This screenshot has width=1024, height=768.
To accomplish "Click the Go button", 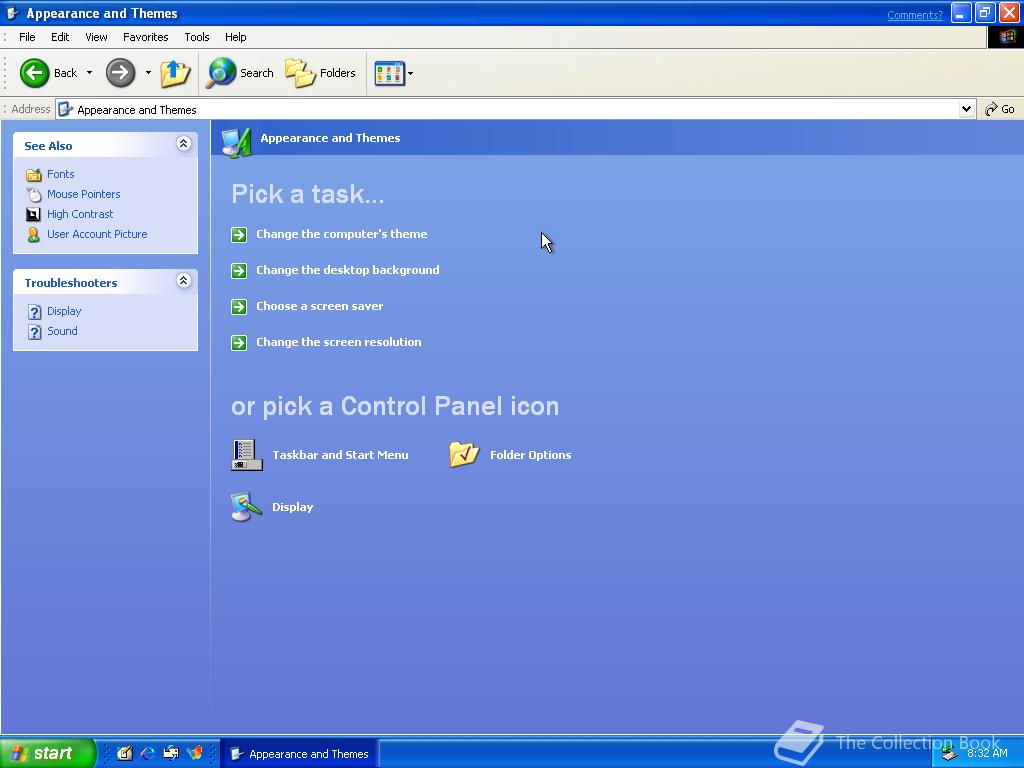I will pos(1000,109).
